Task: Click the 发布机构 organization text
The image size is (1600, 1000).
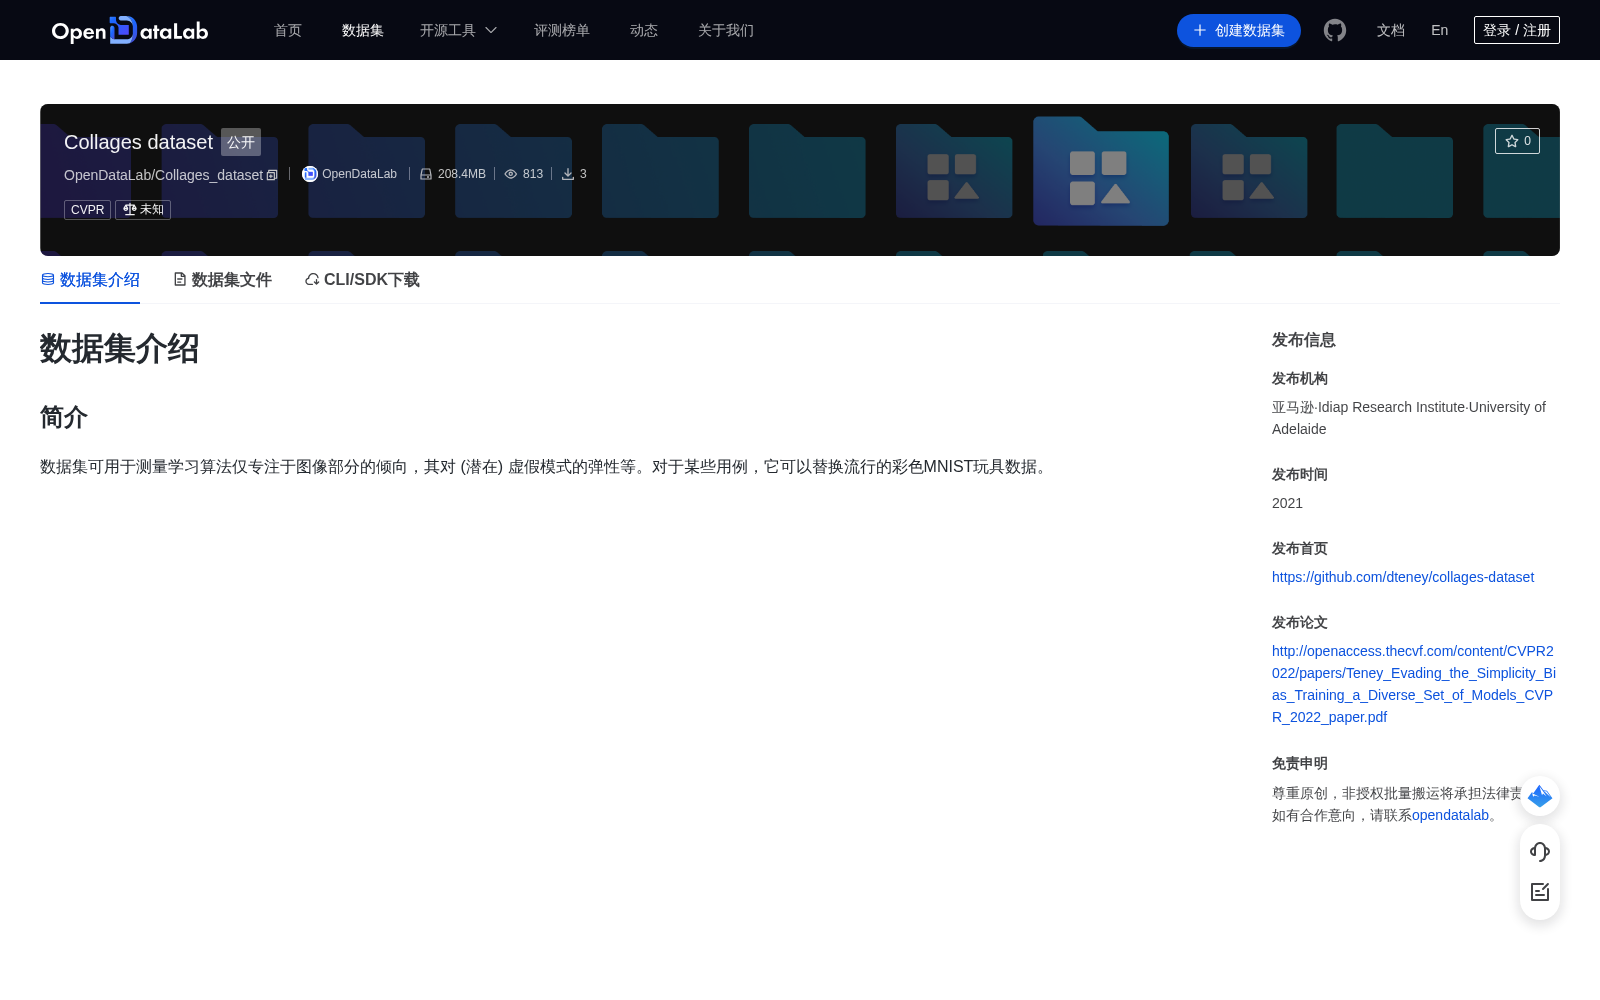Action: (1409, 418)
